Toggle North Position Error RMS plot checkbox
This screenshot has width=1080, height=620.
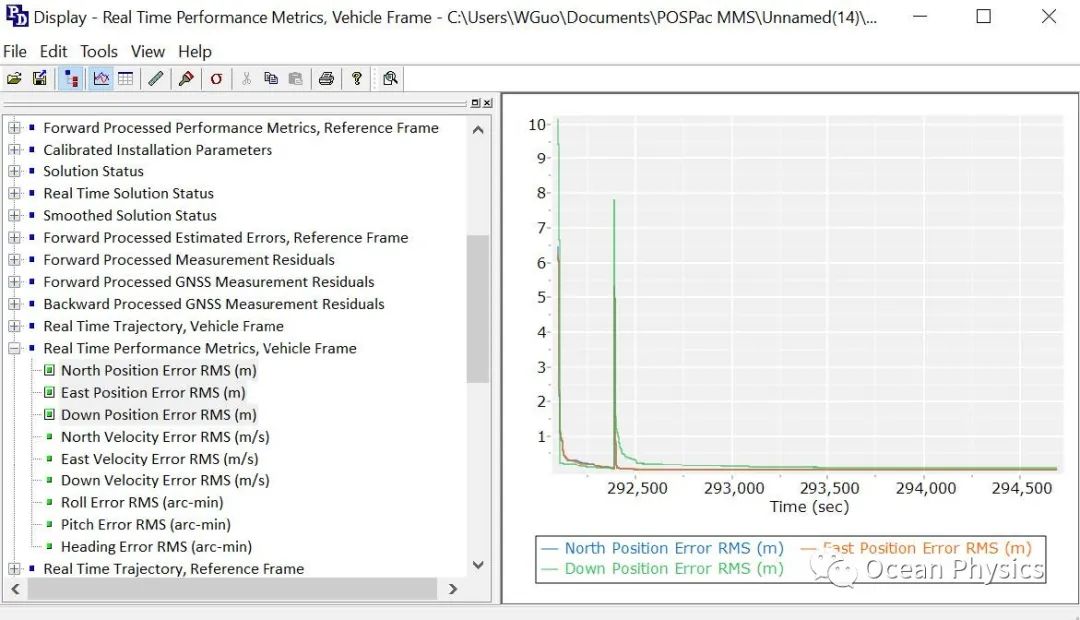[50, 371]
